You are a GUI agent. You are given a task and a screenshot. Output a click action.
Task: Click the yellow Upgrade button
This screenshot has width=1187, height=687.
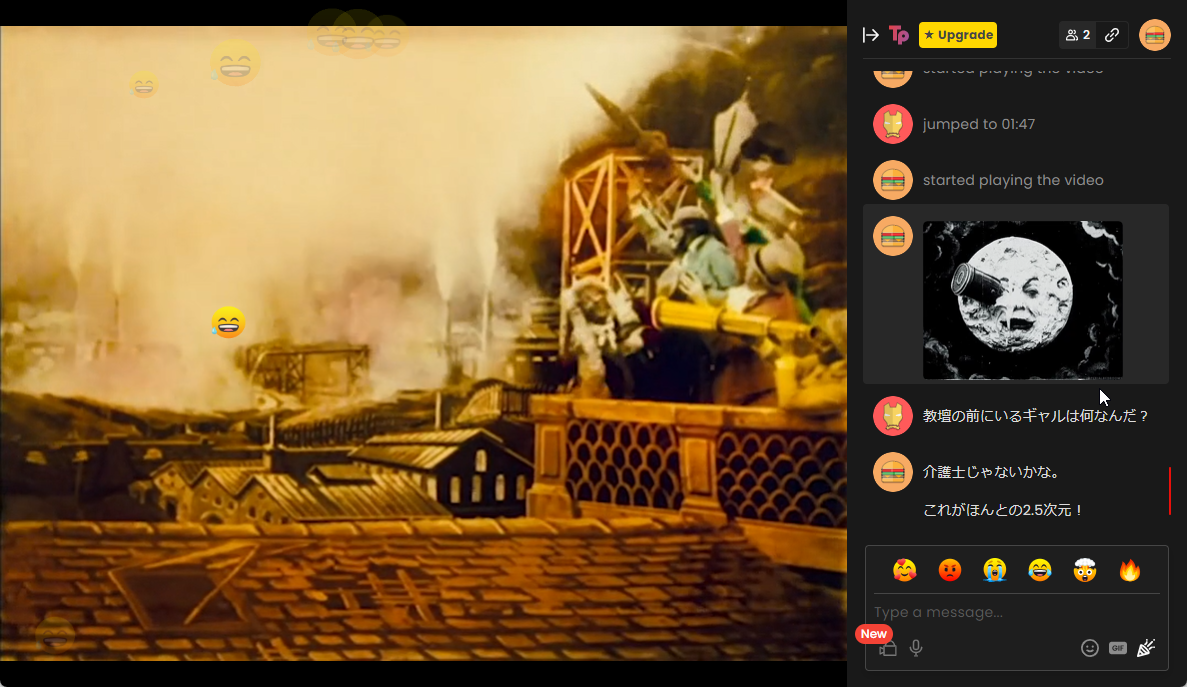click(958, 35)
